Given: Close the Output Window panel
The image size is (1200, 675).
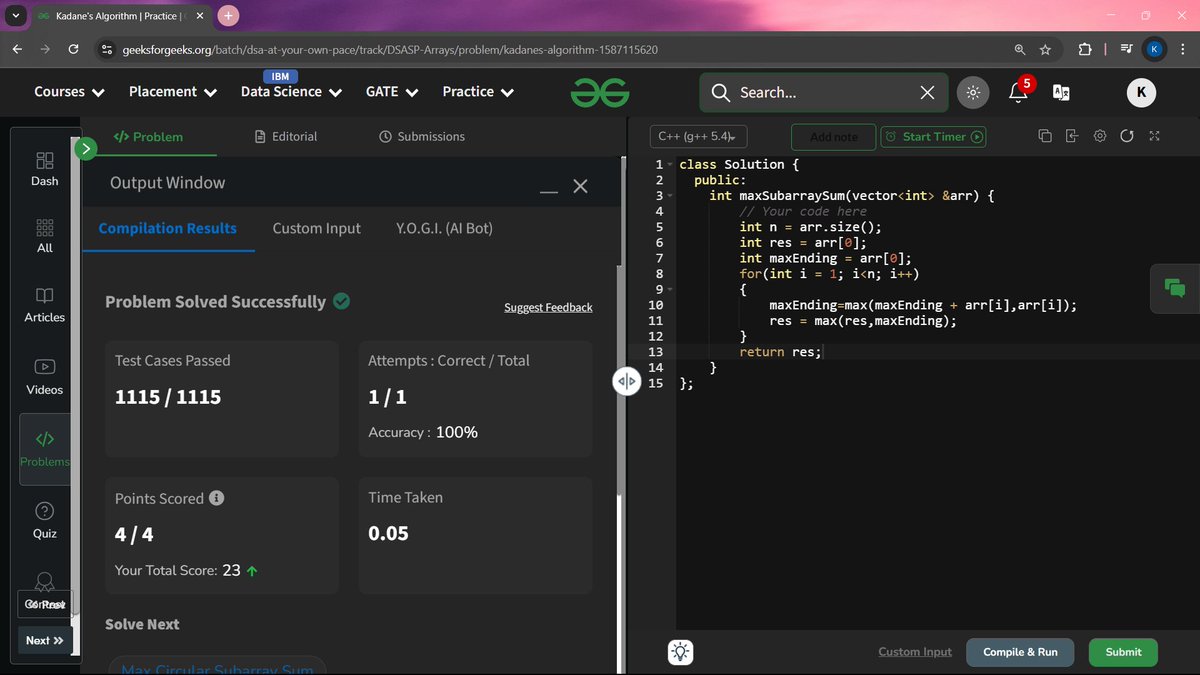Looking at the screenshot, I should pos(580,186).
